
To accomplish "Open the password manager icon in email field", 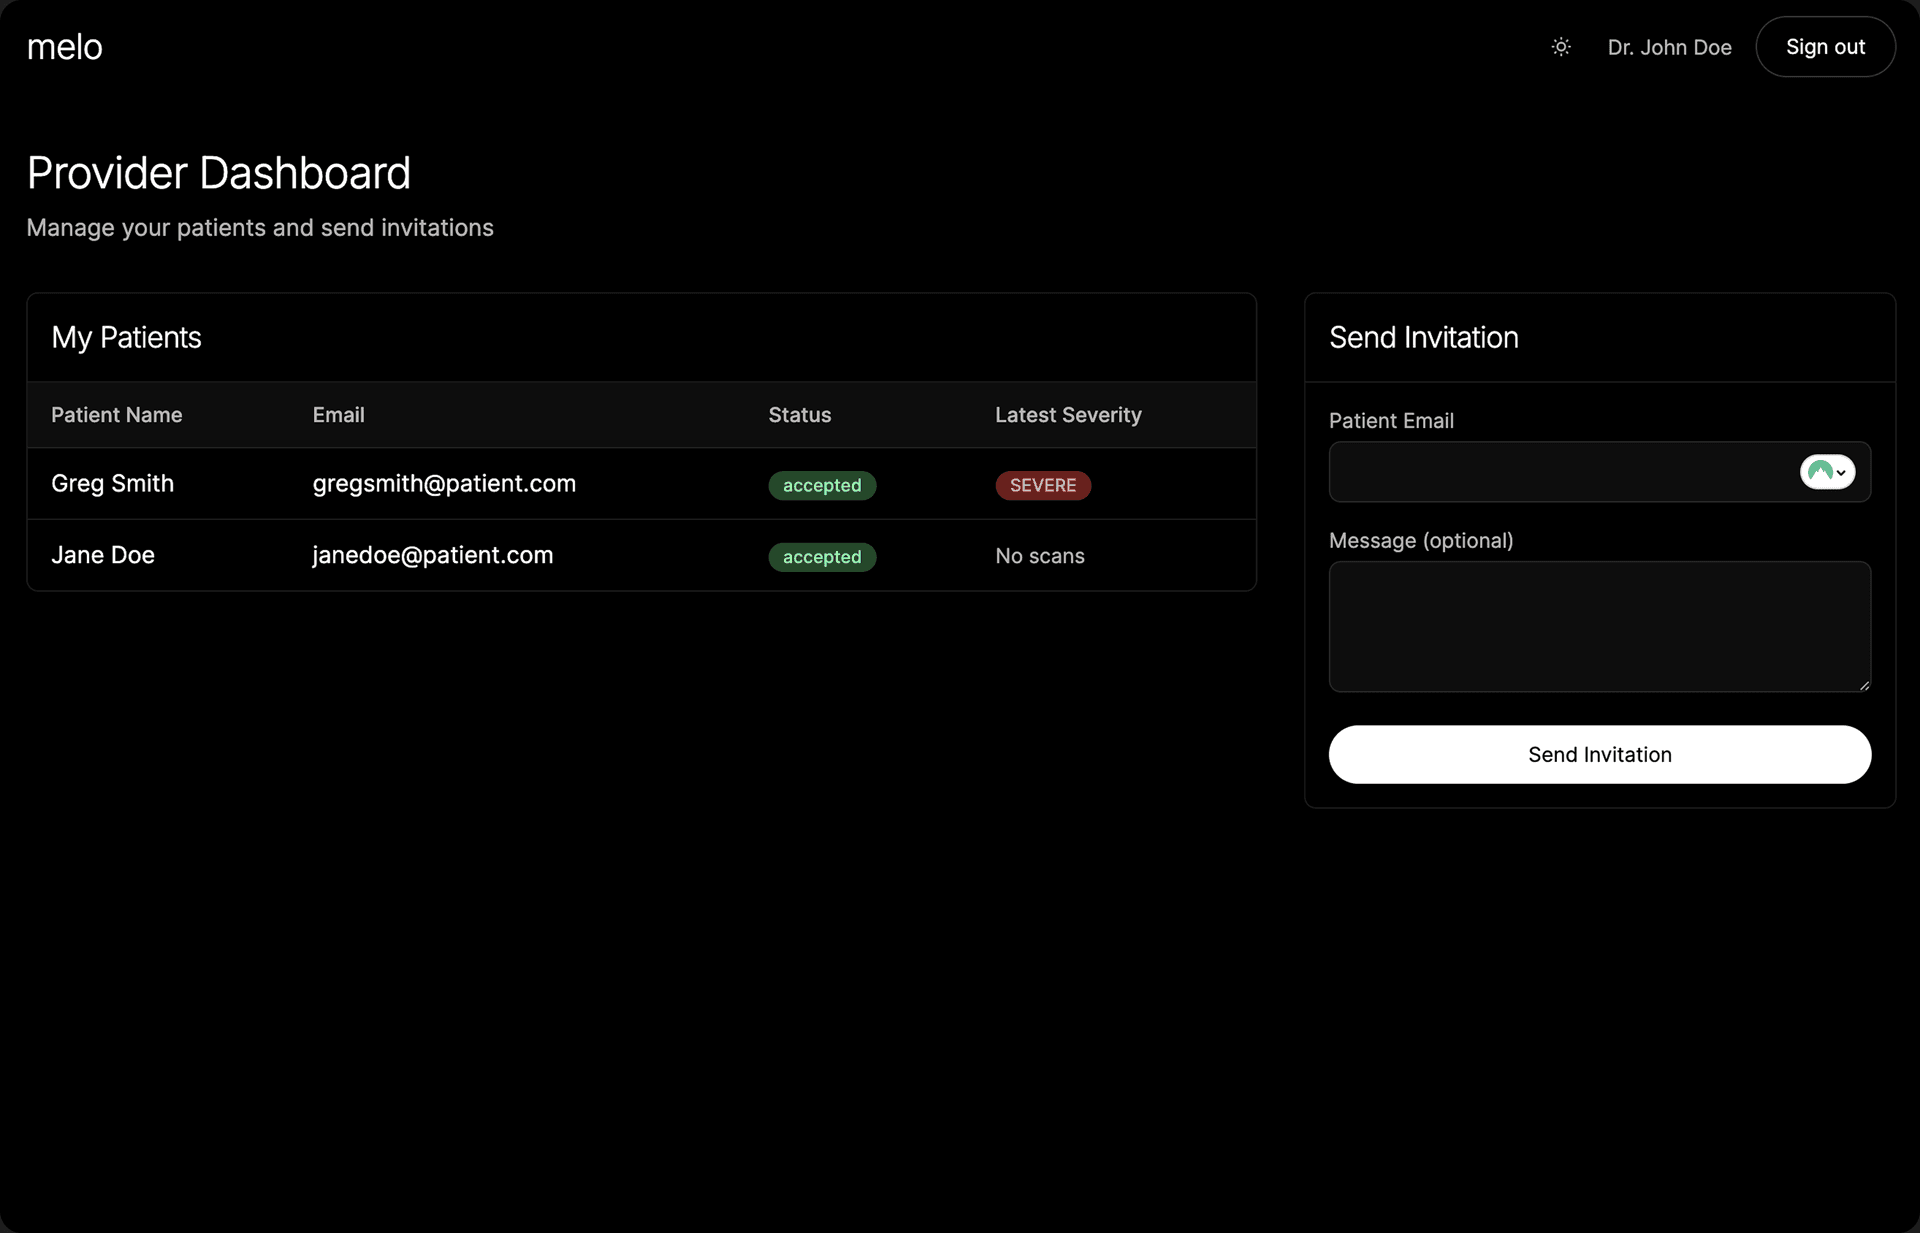I will tap(1827, 472).
